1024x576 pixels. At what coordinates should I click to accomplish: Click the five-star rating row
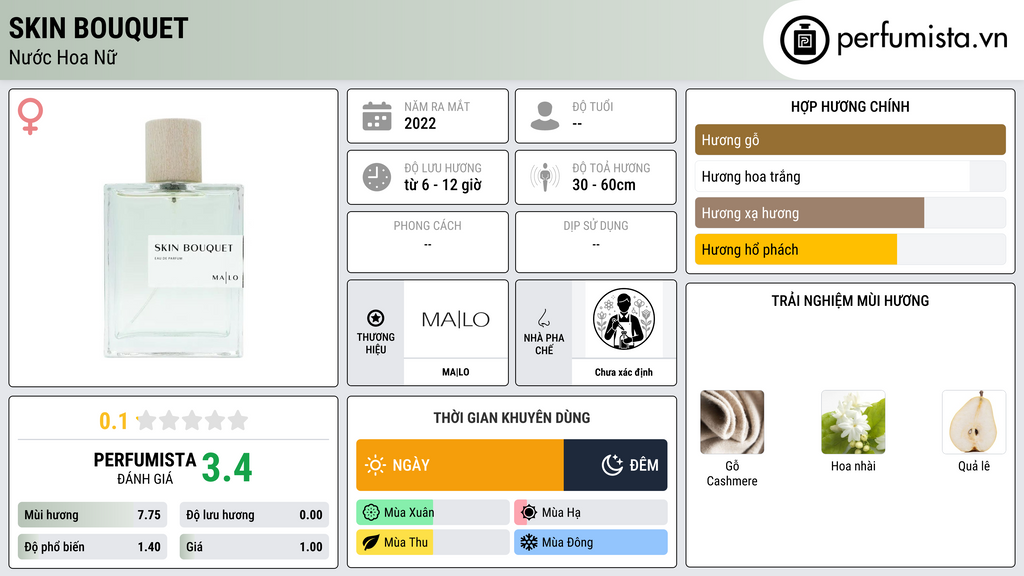click(192, 420)
